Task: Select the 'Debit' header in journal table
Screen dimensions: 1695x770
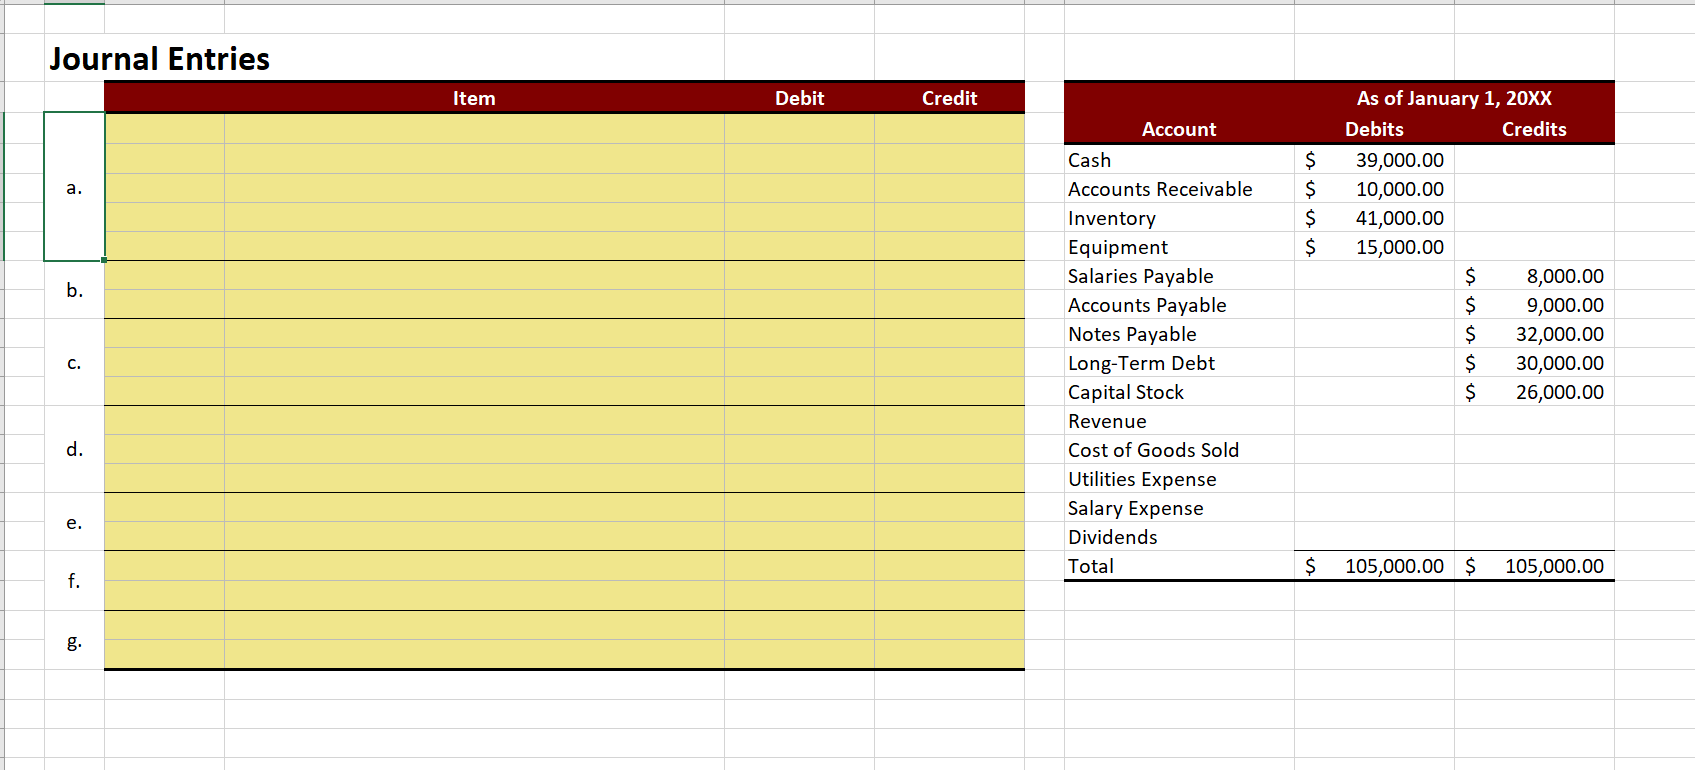Action: pos(800,98)
